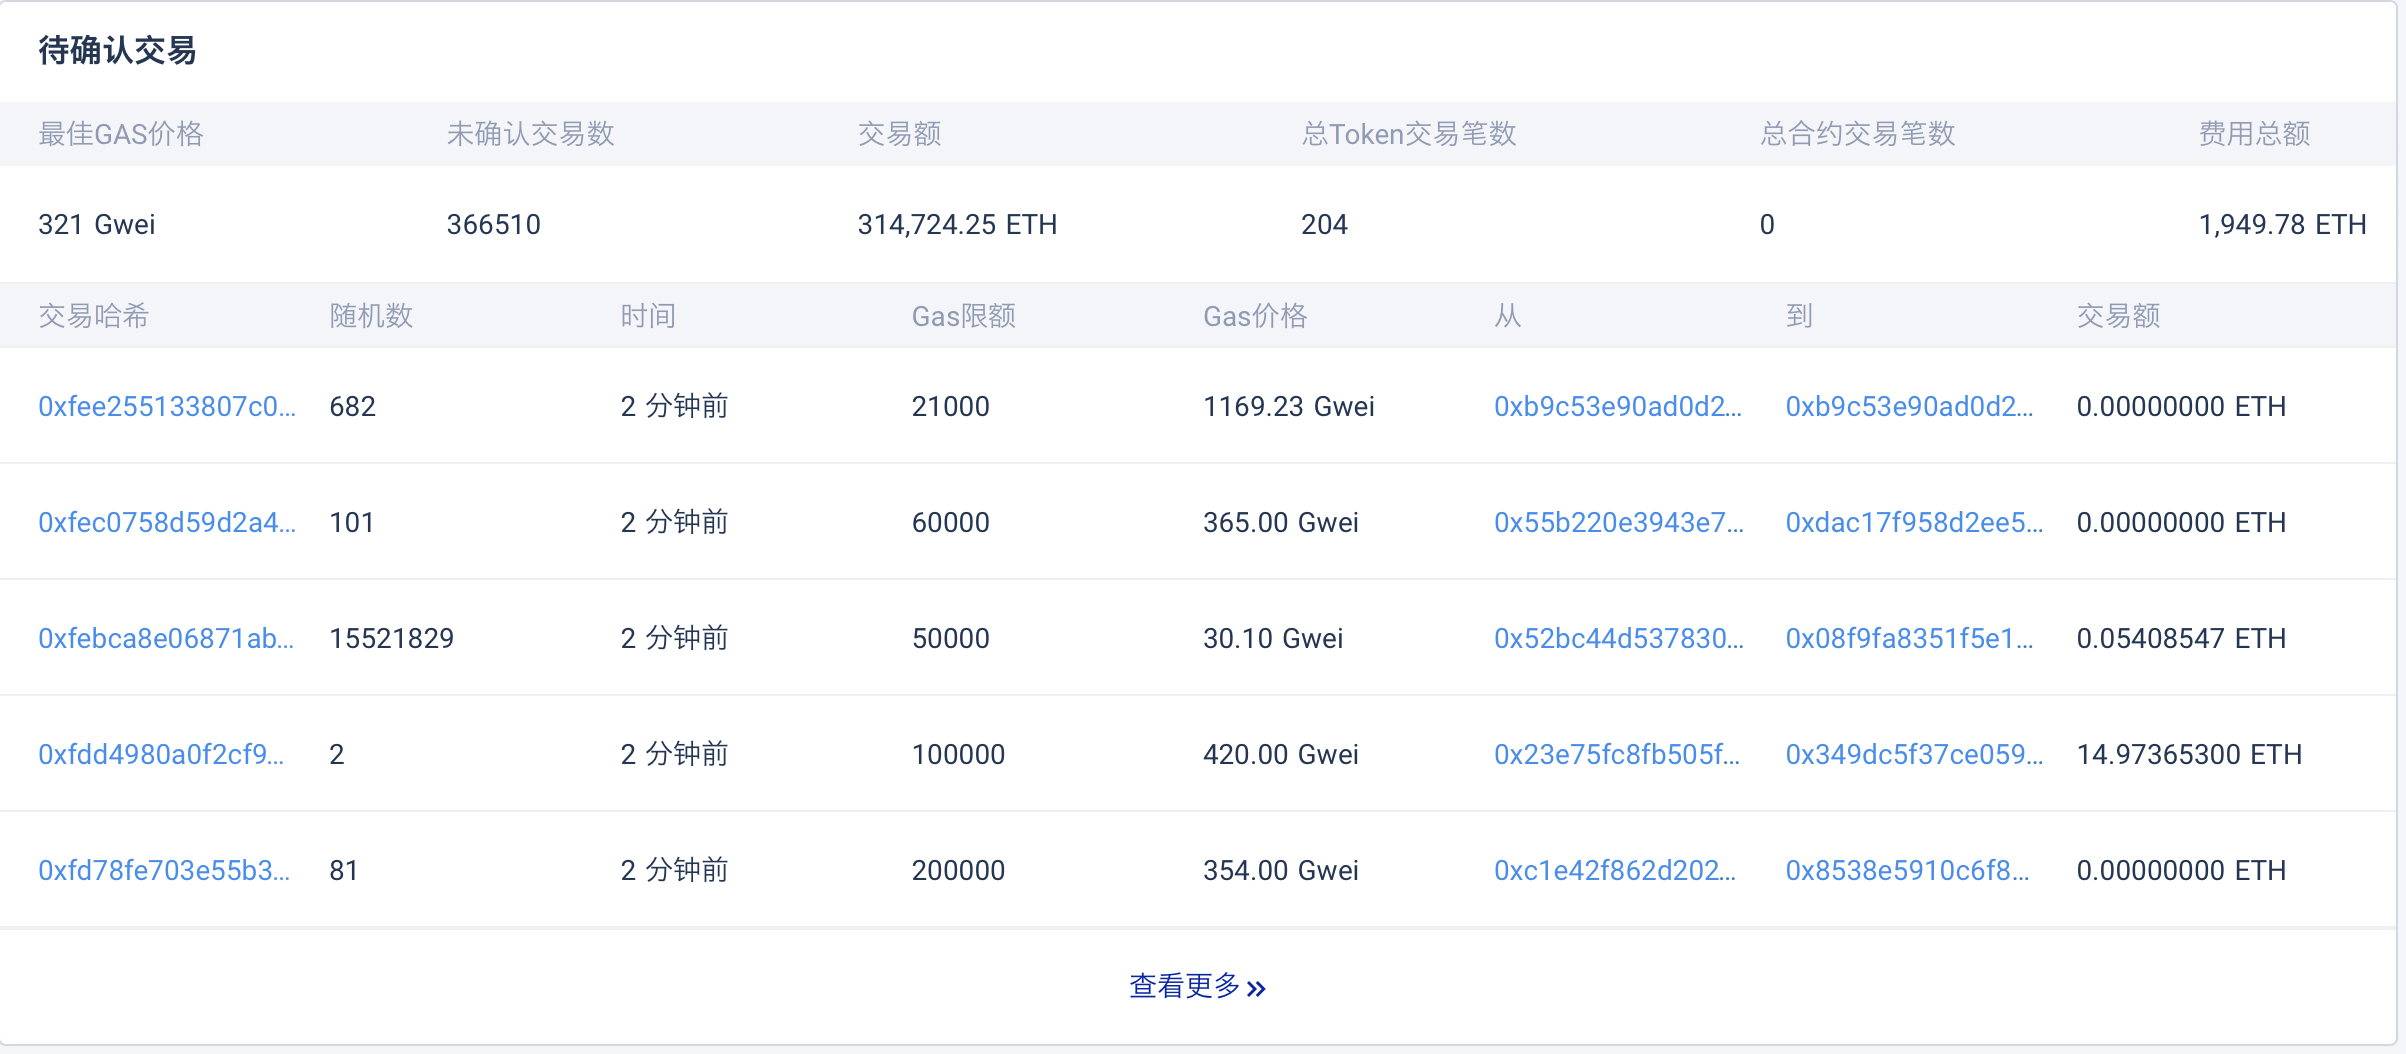2406x1054 pixels.
Task: Click the 未确认交易数 header label
Action: [530, 133]
